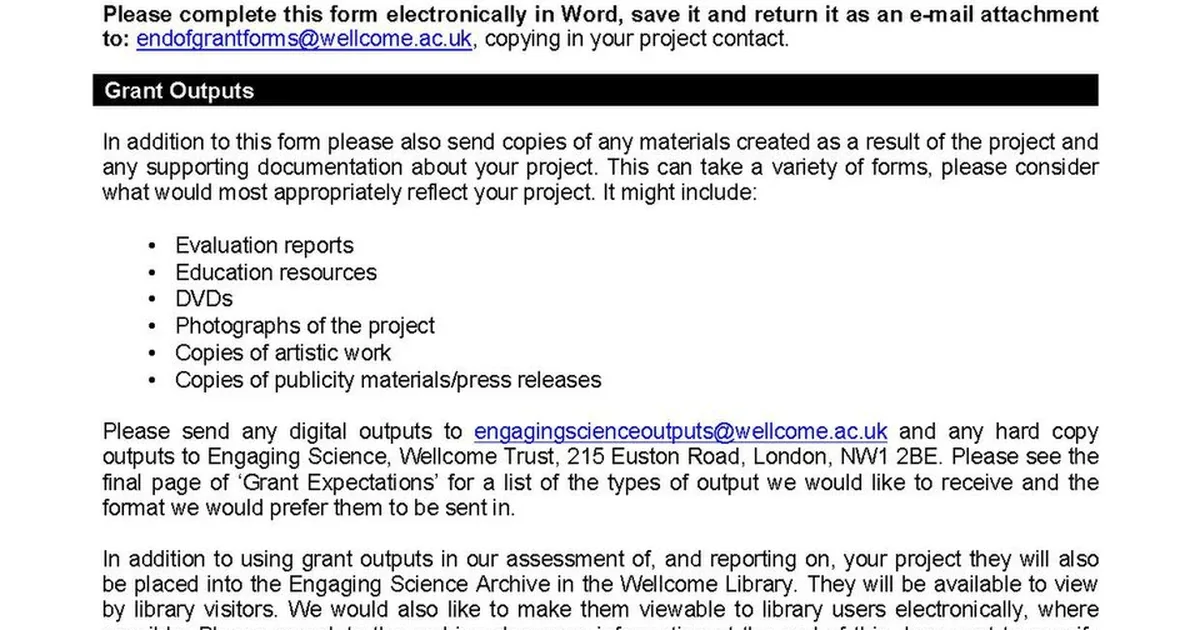
Task: Click the bullet point before 'Evaluation reports'
Action: [151, 246]
